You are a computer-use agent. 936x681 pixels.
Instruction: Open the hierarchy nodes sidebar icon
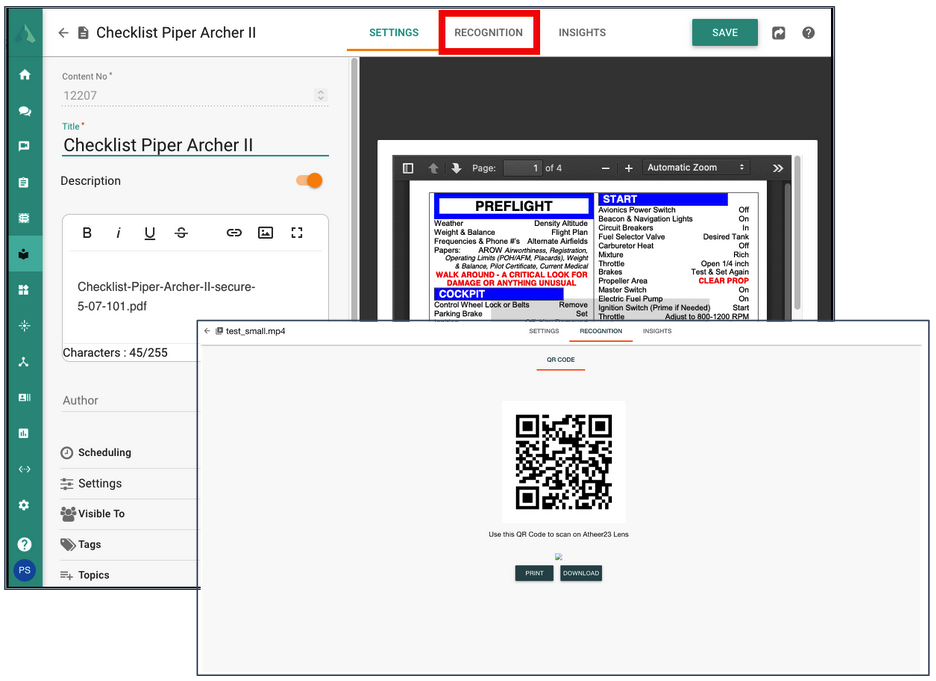pos(24,362)
